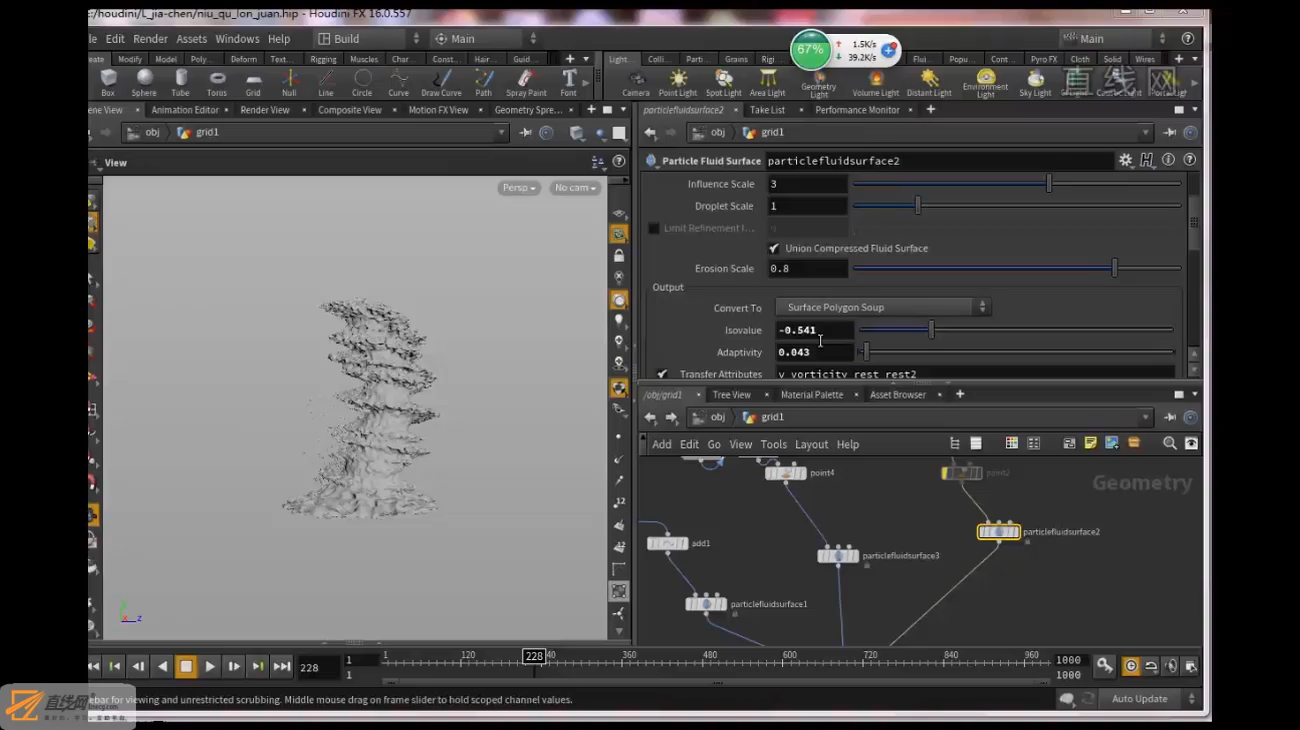The height and width of the screenshot is (730, 1300).
Task: Open the network editor color palette
Action: [x=1012, y=443]
